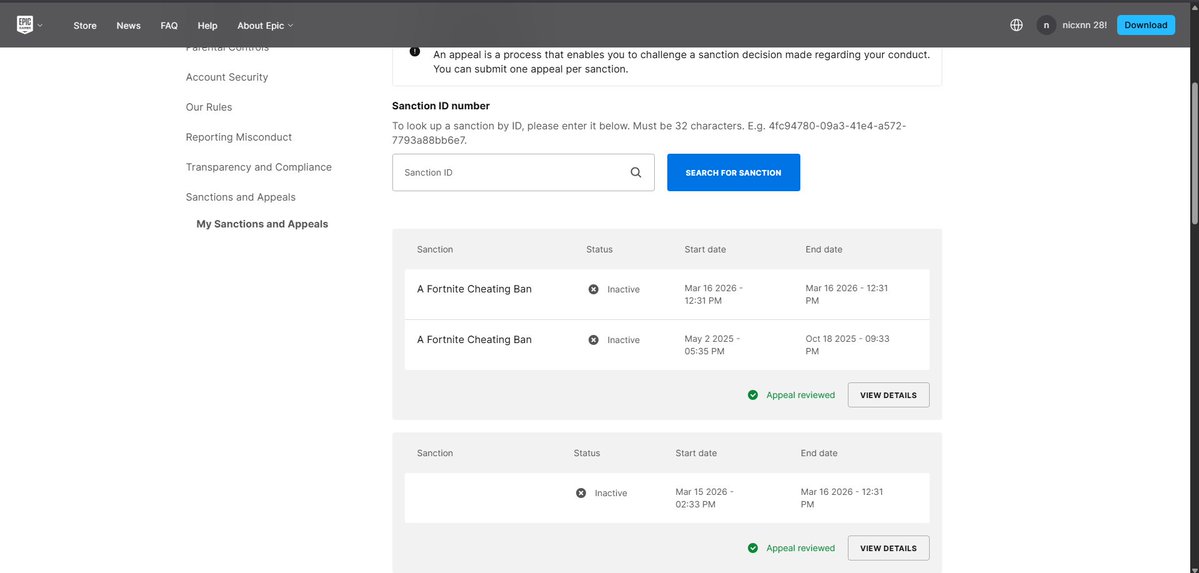View details of Mar 15 2026 sanction
The width and height of the screenshot is (1199, 573).
coord(889,548)
